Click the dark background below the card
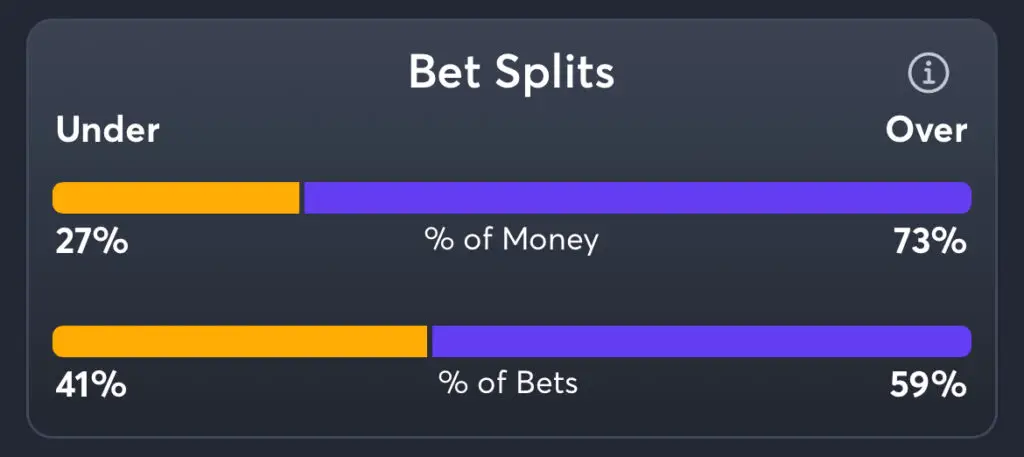Image resolution: width=1024 pixels, height=457 pixels. click(x=511, y=449)
